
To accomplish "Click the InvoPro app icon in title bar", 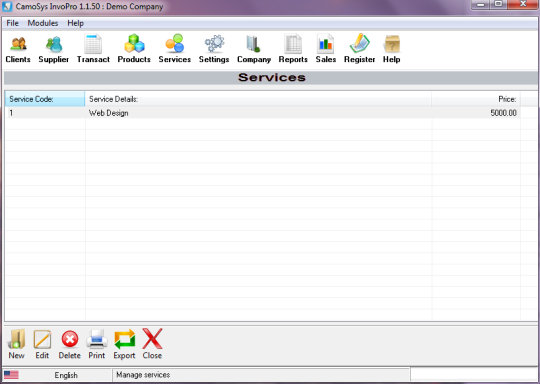I will 7,7.
